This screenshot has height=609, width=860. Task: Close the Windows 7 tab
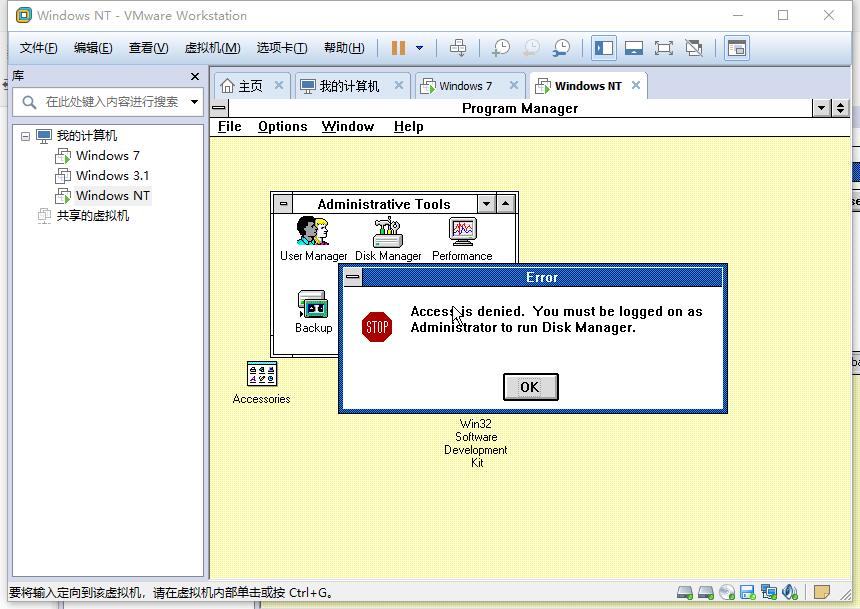coord(513,86)
